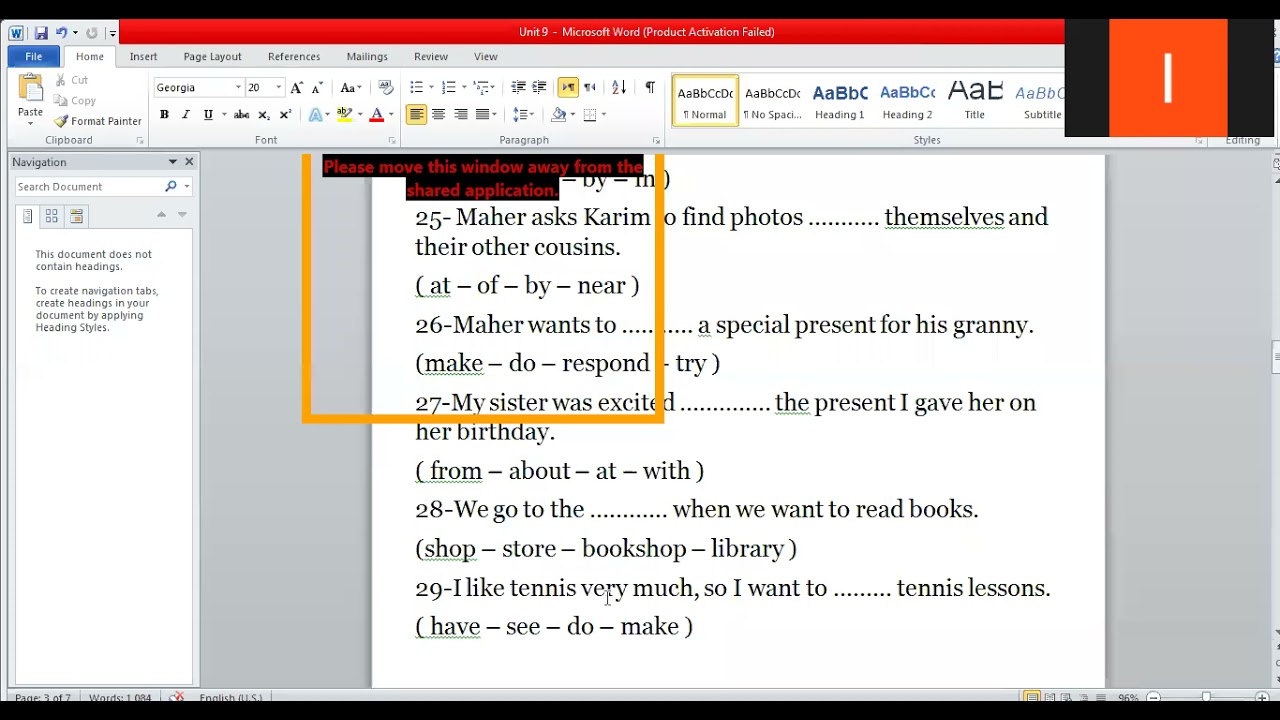Click the Save icon in quick access toolbar
The image size is (1280, 720).
(41, 33)
